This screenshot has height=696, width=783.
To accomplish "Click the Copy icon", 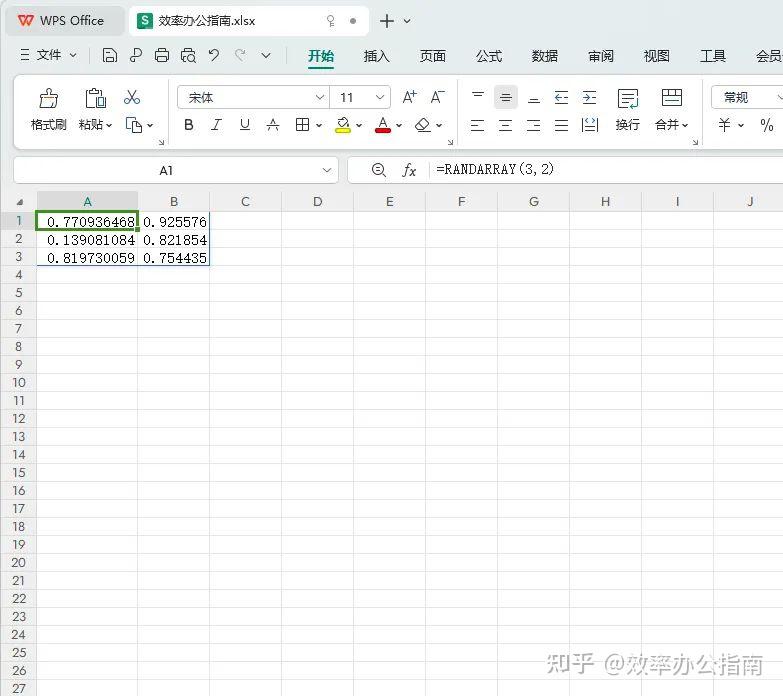I will coord(134,125).
